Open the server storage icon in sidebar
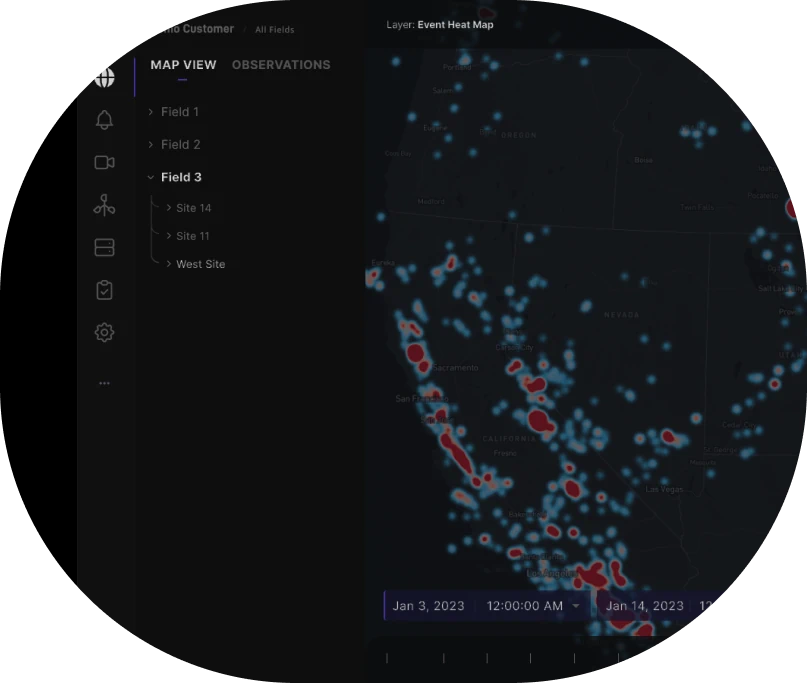The width and height of the screenshot is (807, 683). click(x=104, y=248)
